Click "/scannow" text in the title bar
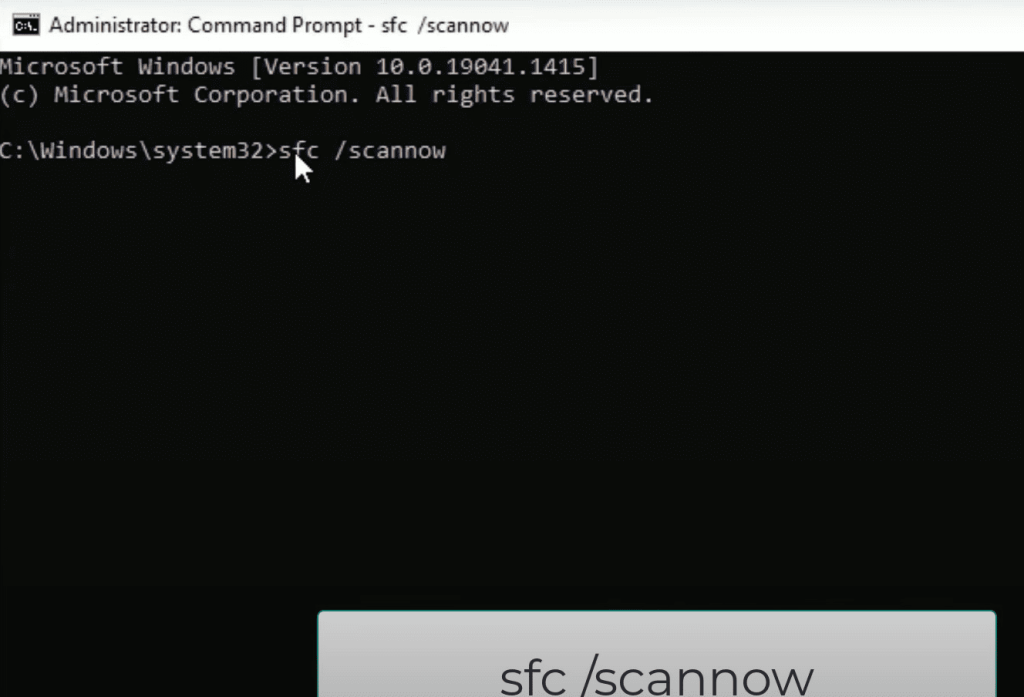This screenshot has width=1024, height=697. pyautogui.click(x=463, y=25)
